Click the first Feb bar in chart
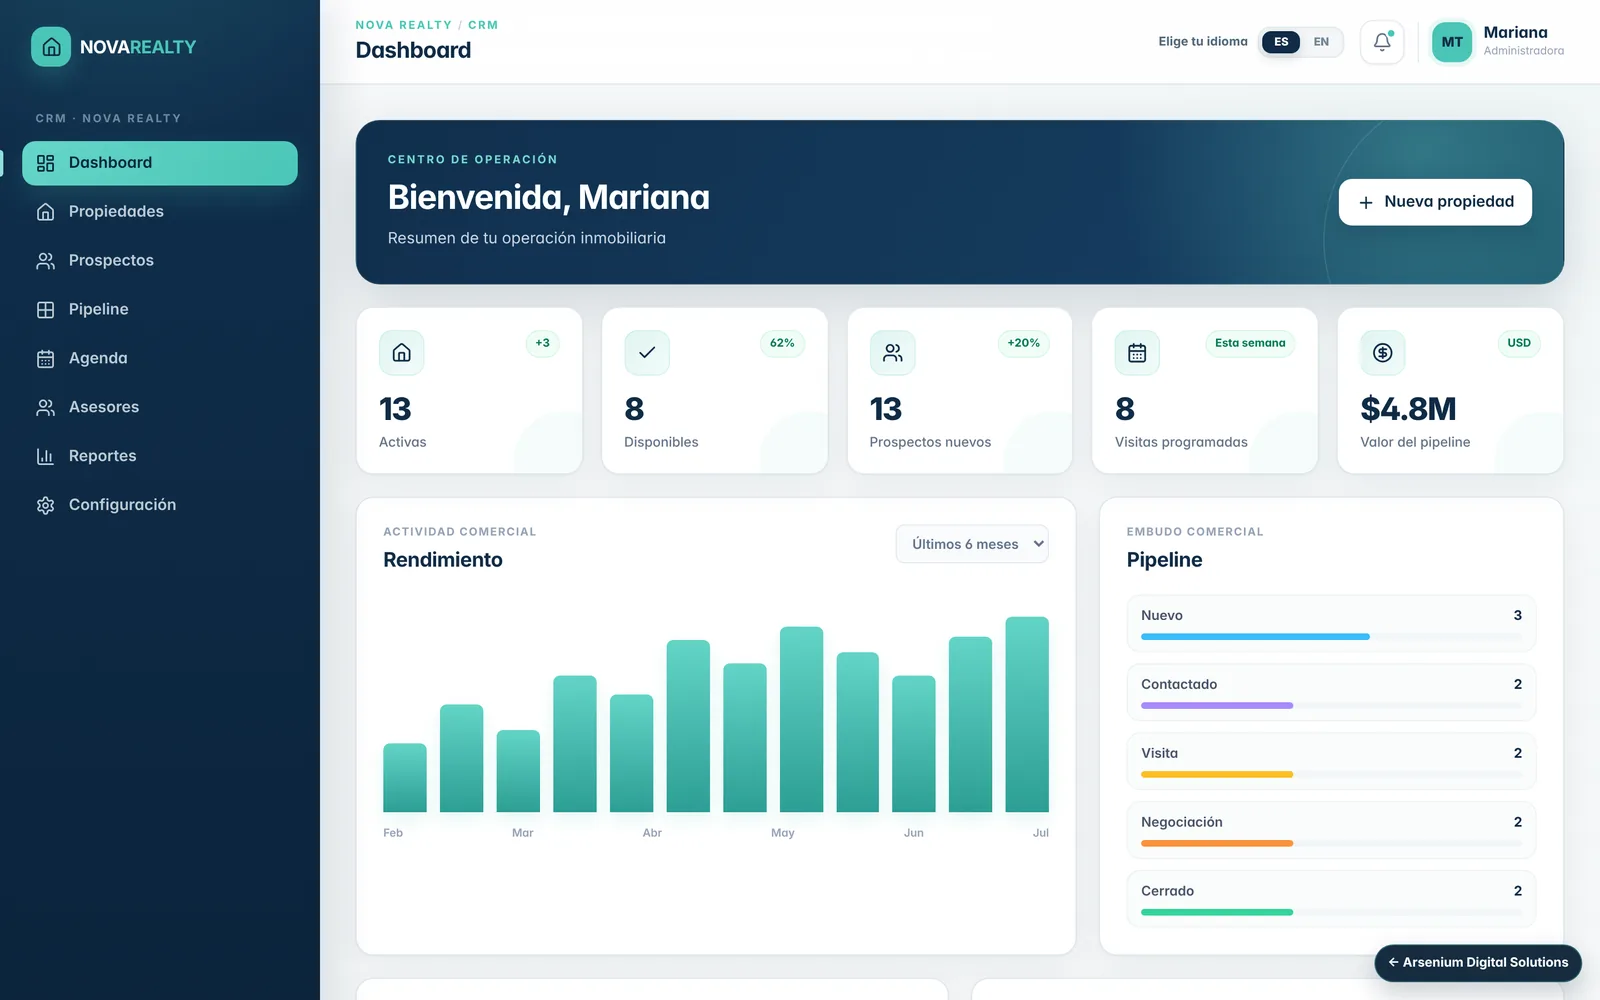 405,778
